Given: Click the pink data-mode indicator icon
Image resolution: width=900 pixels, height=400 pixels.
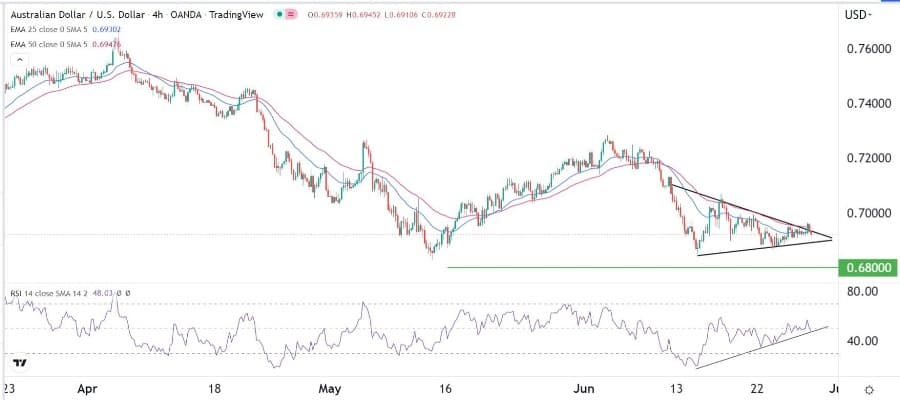Looking at the screenshot, I should (290, 15).
